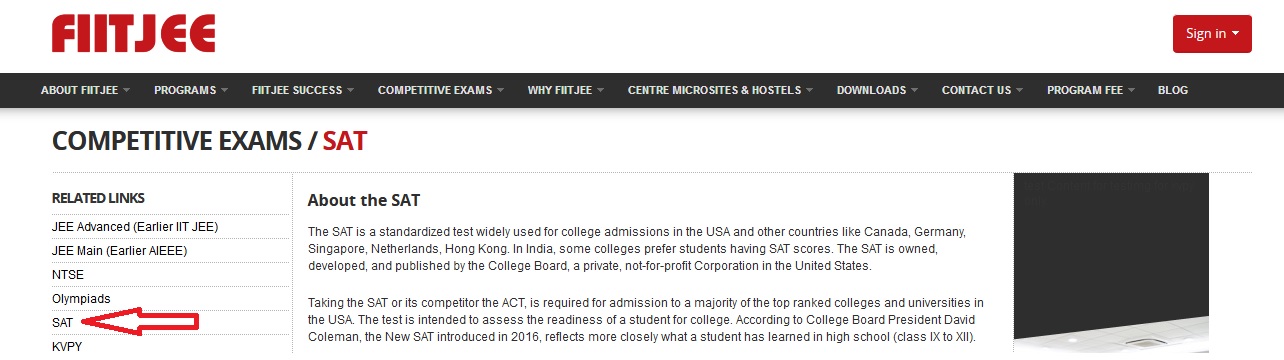Expand the ABOUT FIITJEE menu
This screenshot has width=1284, height=360.
86,90
